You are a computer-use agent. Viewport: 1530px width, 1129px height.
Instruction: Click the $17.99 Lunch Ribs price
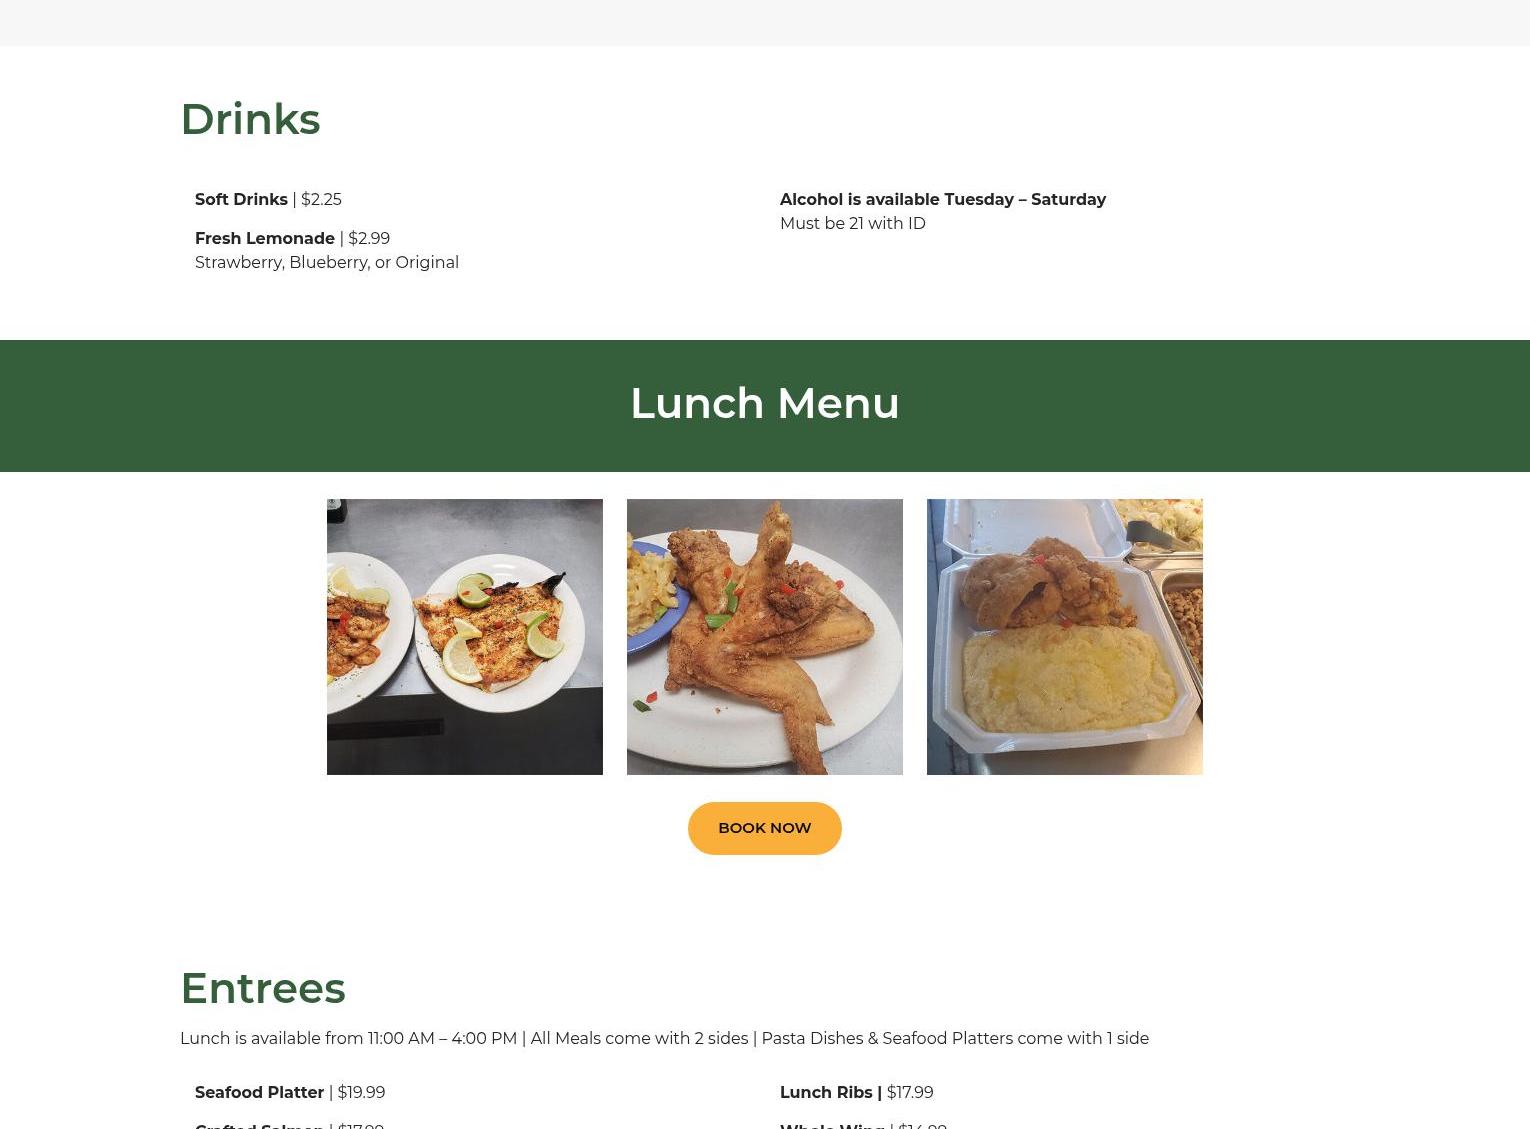coord(910,1092)
